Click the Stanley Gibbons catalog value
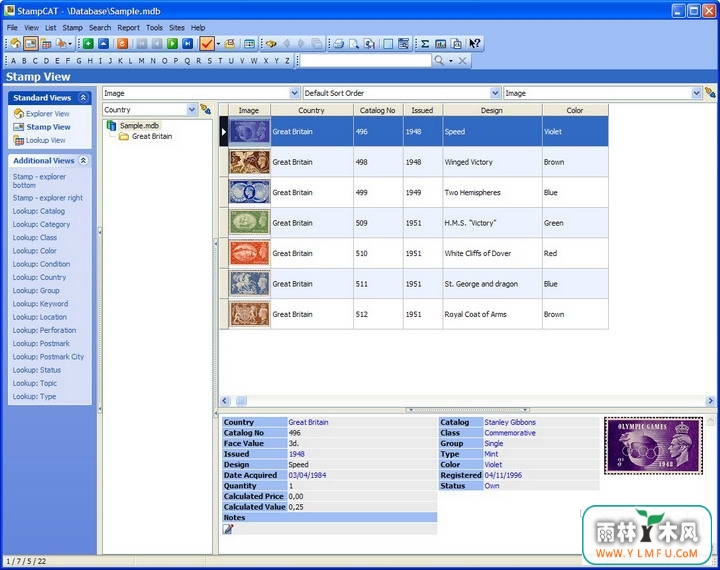 click(510, 422)
